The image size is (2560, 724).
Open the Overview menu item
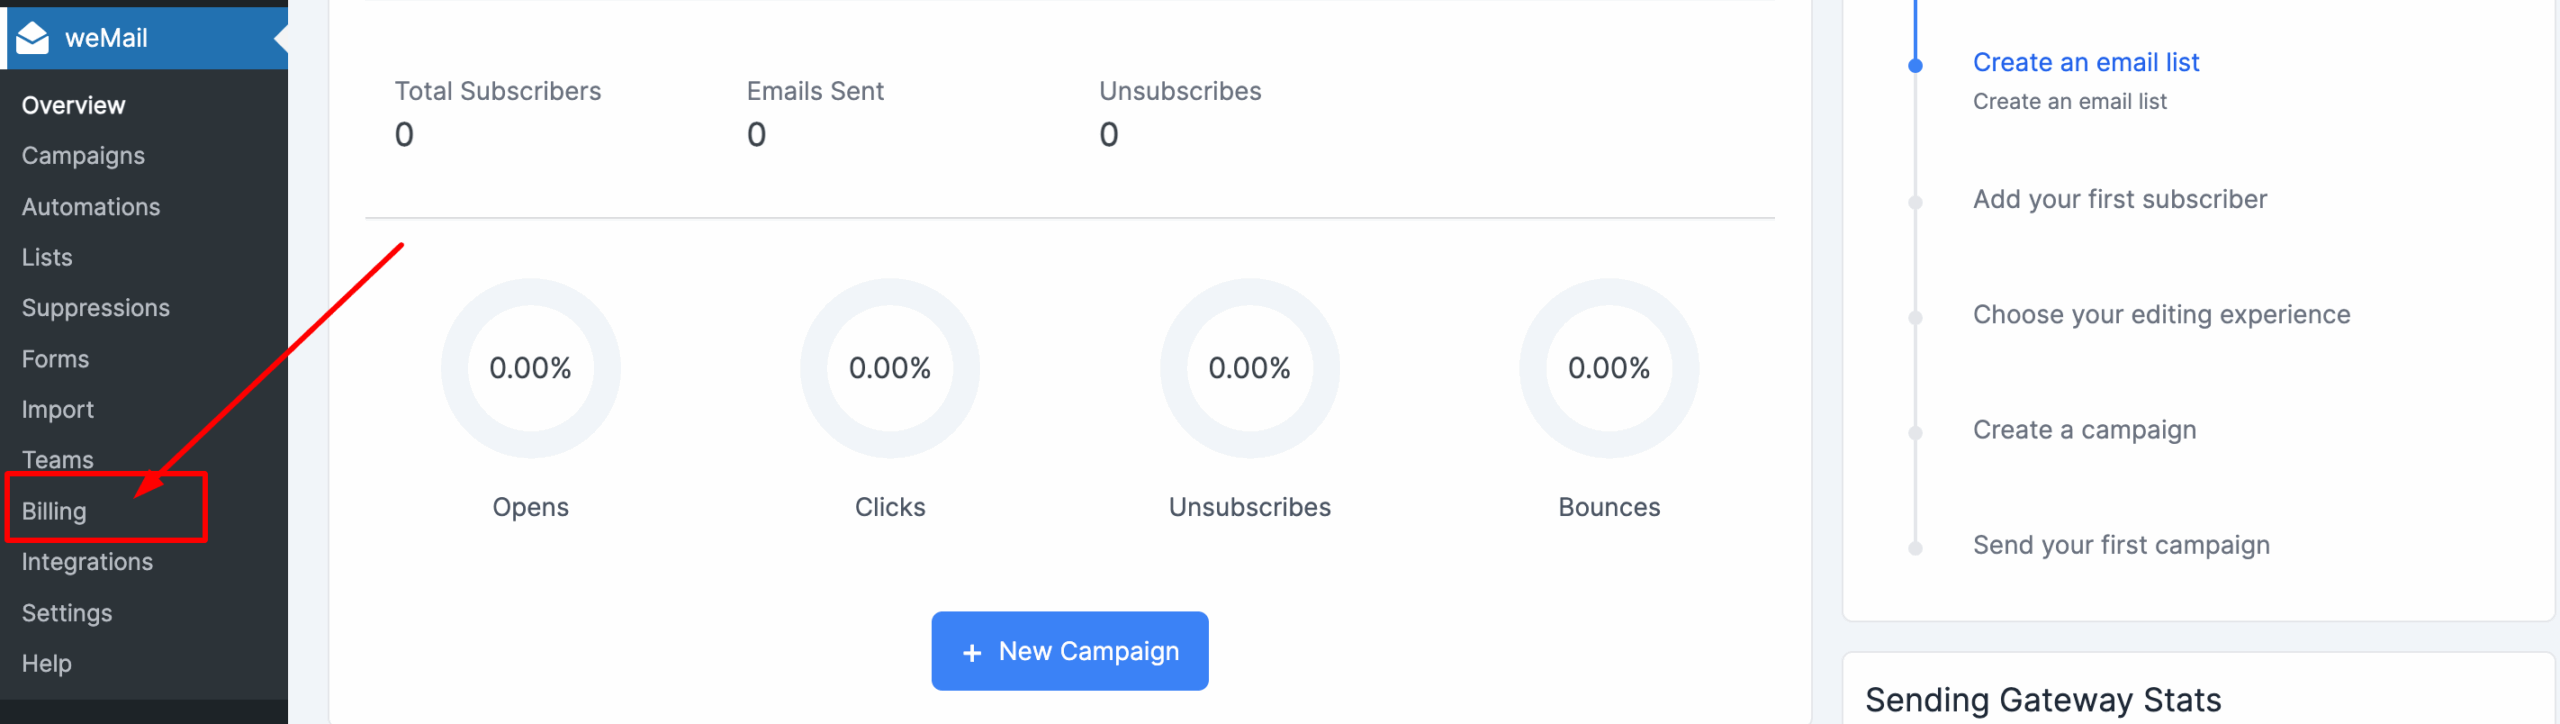[73, 105]
